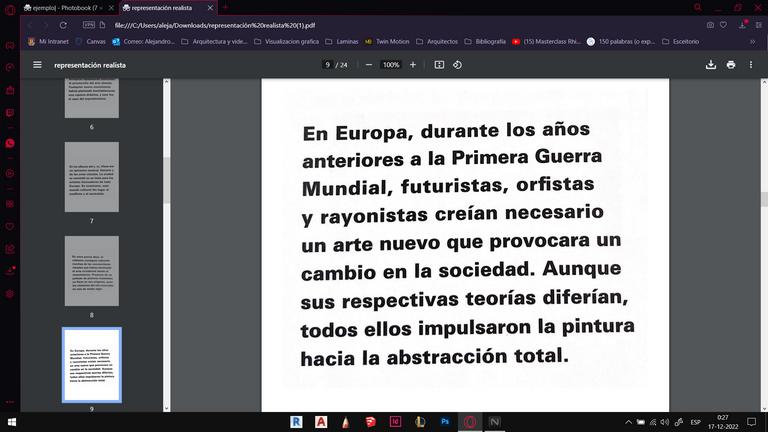This screenshot has height=432, width=768.
Task: Expand the Escritorio bookmark folder
Action: click(x=680, y=42)
